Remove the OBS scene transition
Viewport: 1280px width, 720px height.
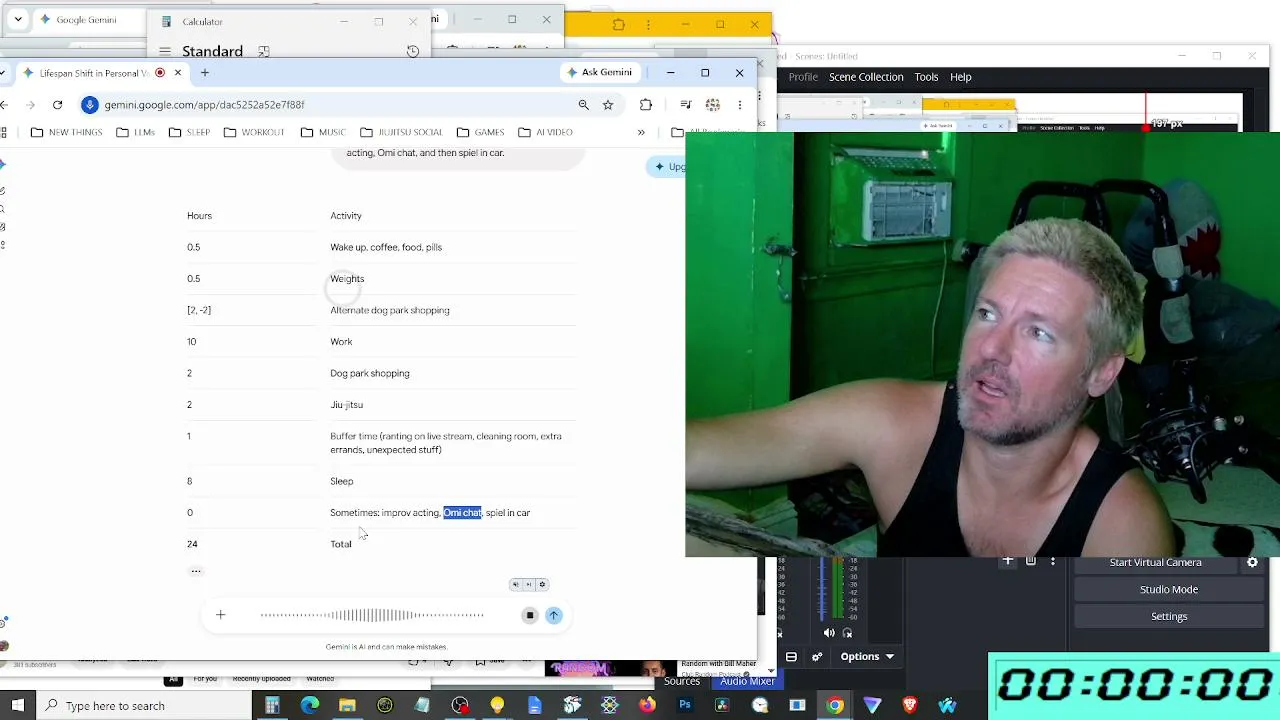click(x=1030, y=561)
